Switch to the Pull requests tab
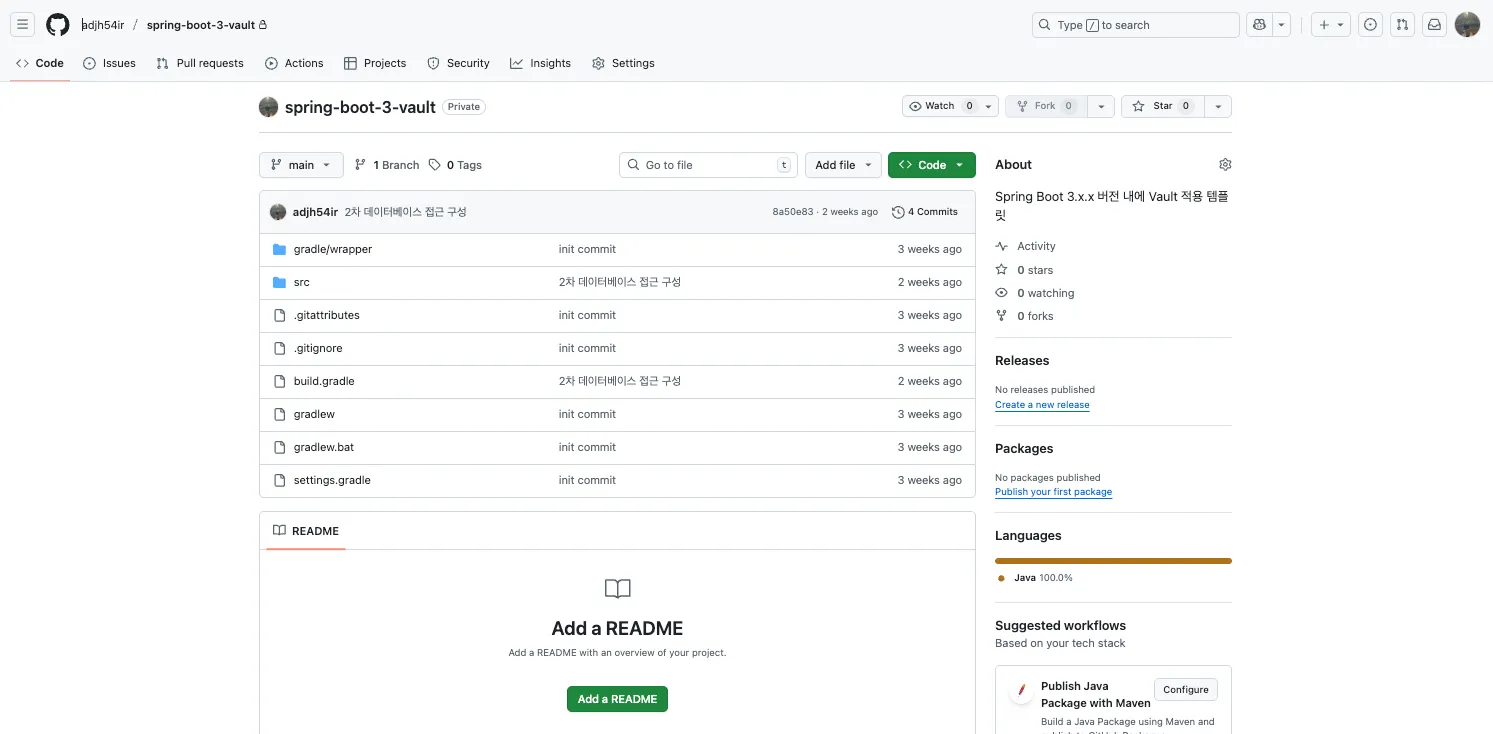1493x734 pixels. click(x=200, y=63)
